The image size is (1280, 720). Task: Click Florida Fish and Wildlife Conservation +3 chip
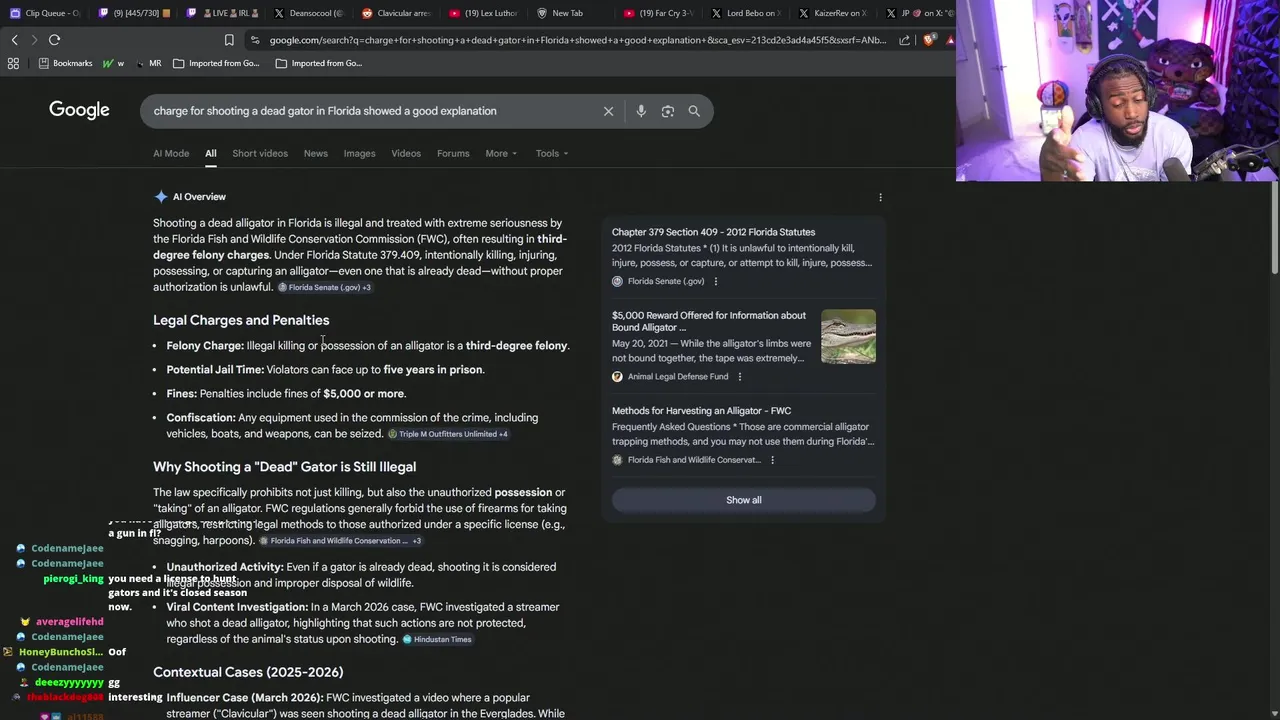pyautogui.click(x=340, y=541)
